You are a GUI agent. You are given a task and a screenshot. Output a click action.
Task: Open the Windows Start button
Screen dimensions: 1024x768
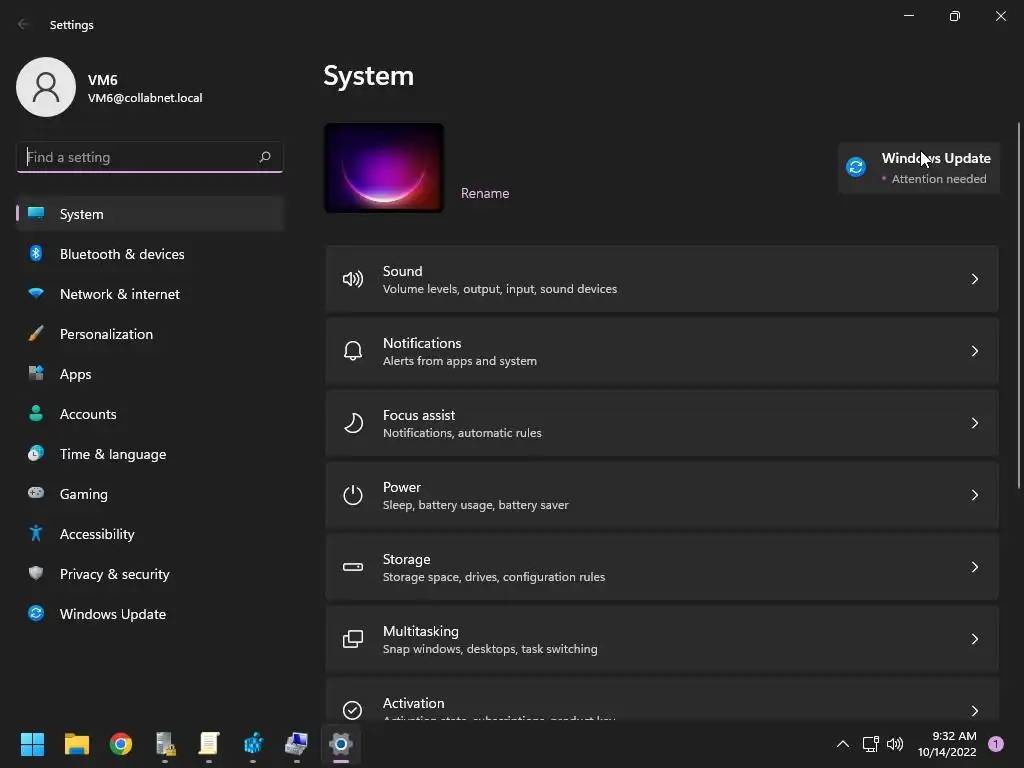(x=32, y=744)
